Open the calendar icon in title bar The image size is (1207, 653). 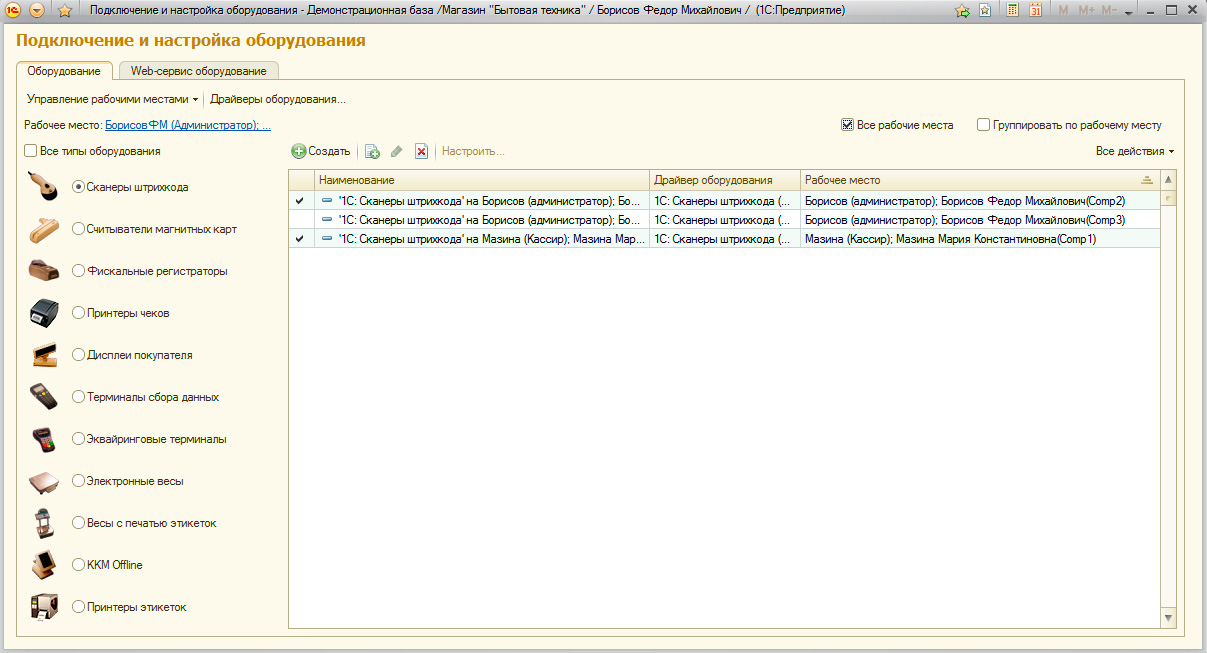(x=1036, y=11)
